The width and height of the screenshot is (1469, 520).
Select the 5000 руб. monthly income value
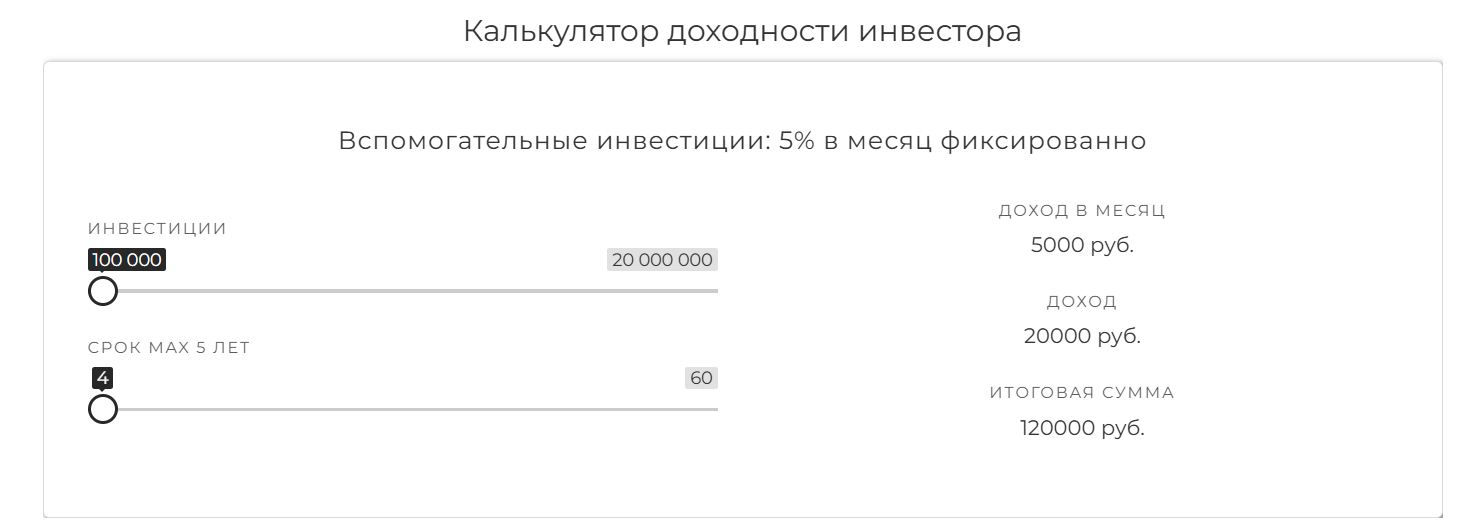click(x=1082, y=245)
